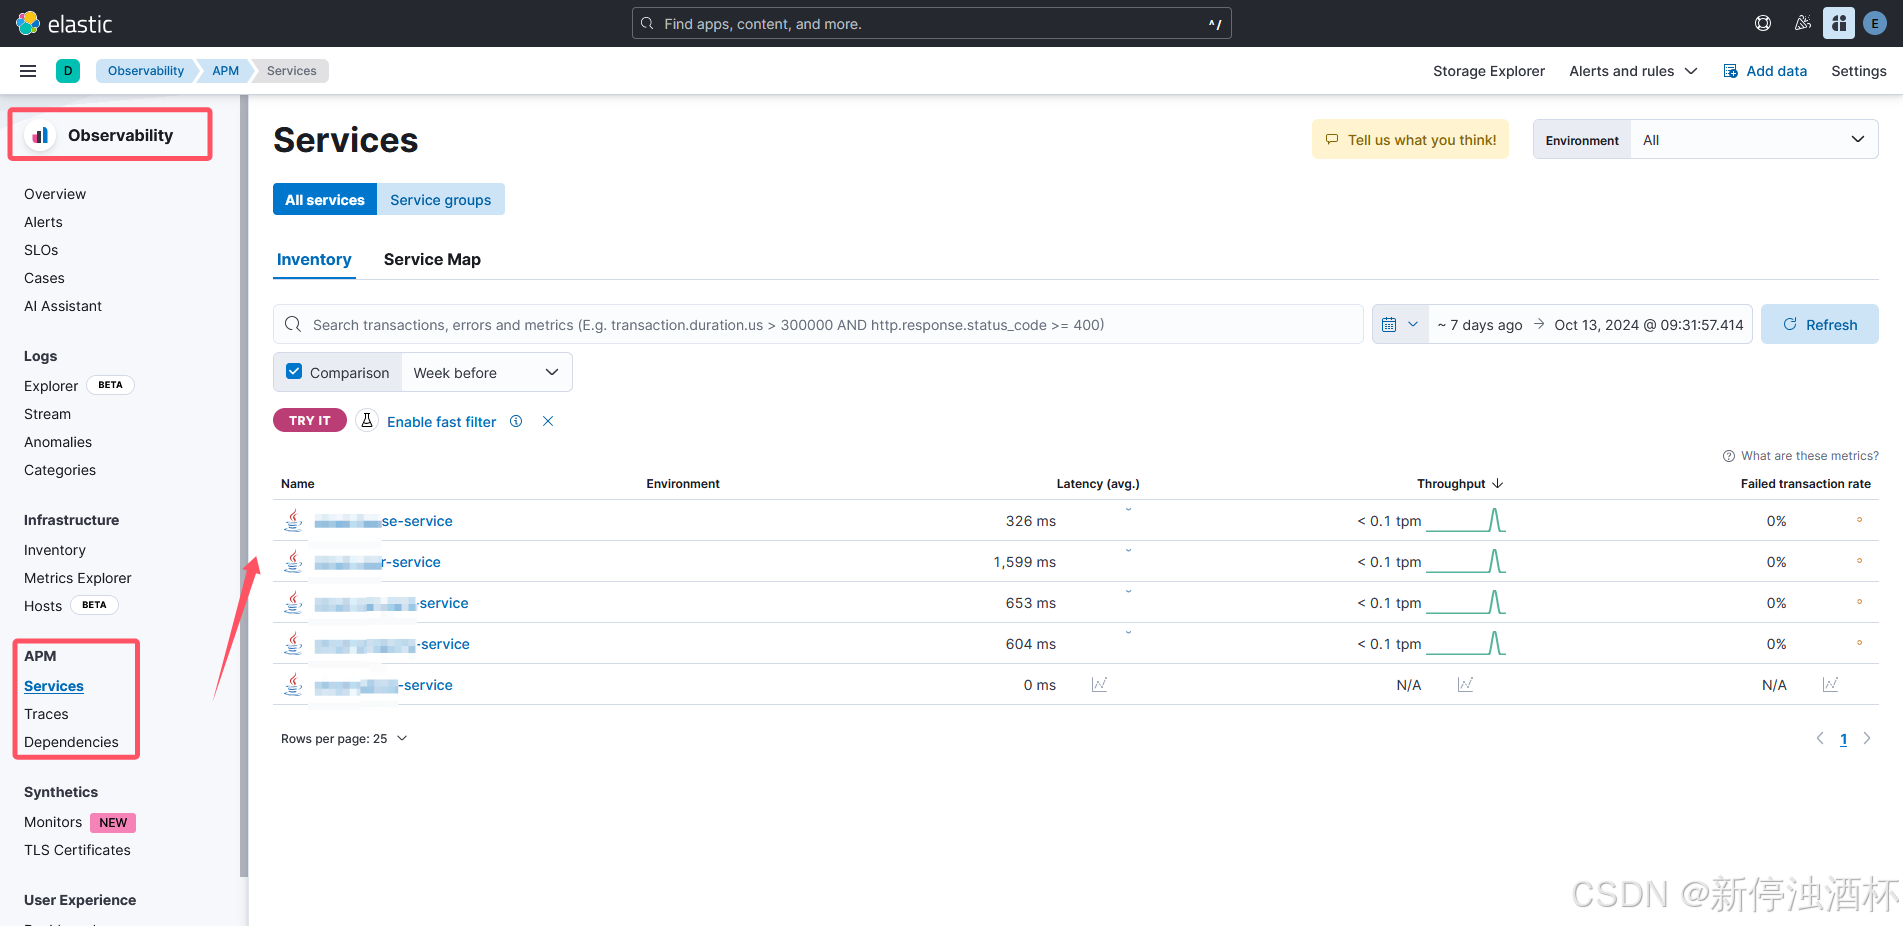
Task: Open the Environment All dropdown
Action: pos(1755,139)
